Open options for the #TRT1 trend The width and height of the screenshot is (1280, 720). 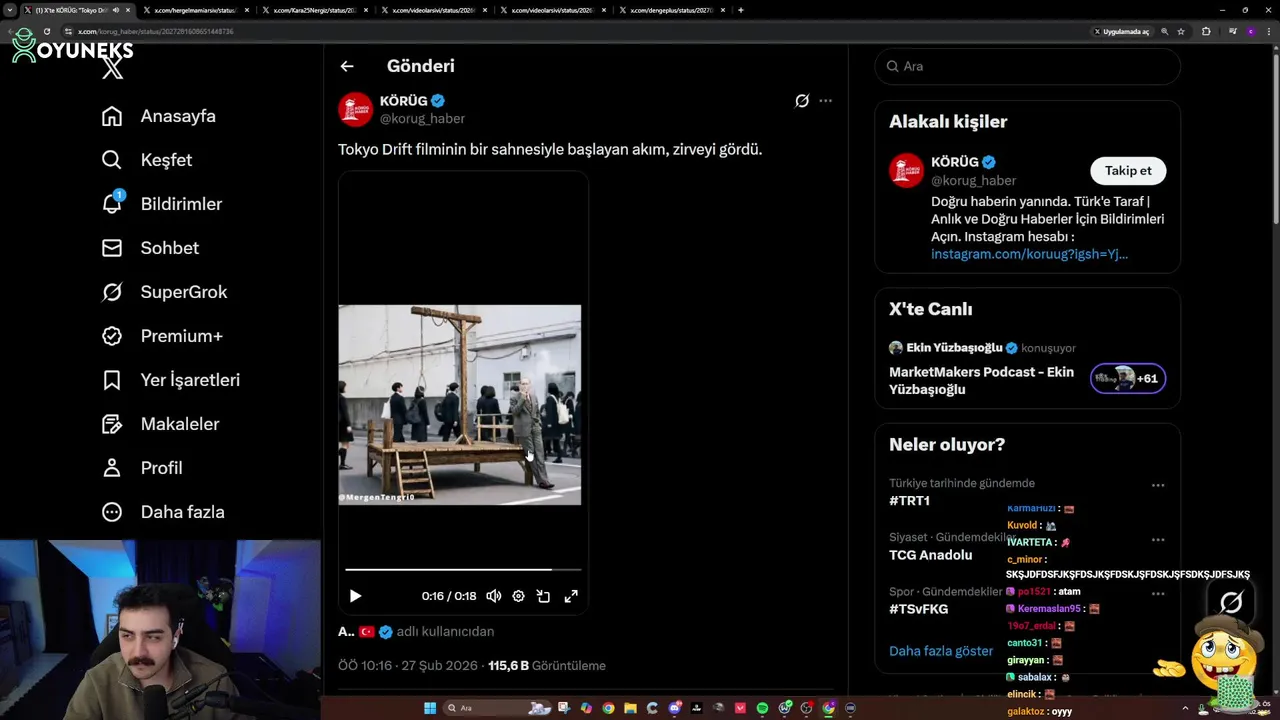pyautogui.click(x=1158, y=485)
